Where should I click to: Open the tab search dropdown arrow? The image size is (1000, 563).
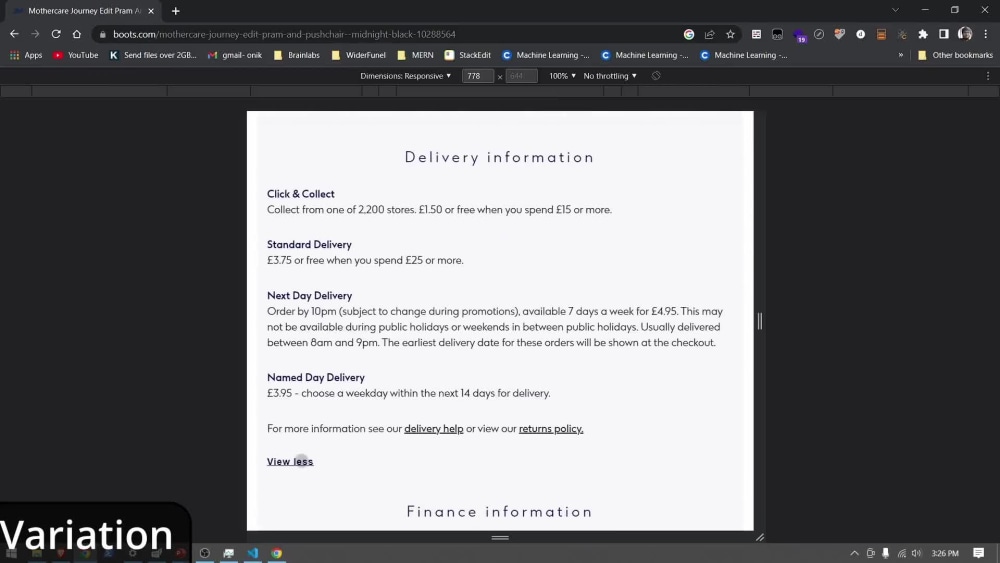point(895,10)
